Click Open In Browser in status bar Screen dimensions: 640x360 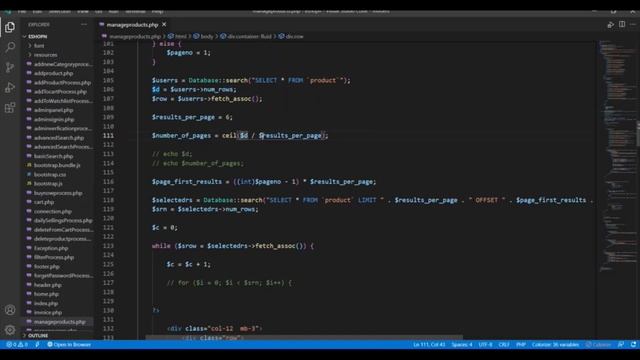coord(69,344)
